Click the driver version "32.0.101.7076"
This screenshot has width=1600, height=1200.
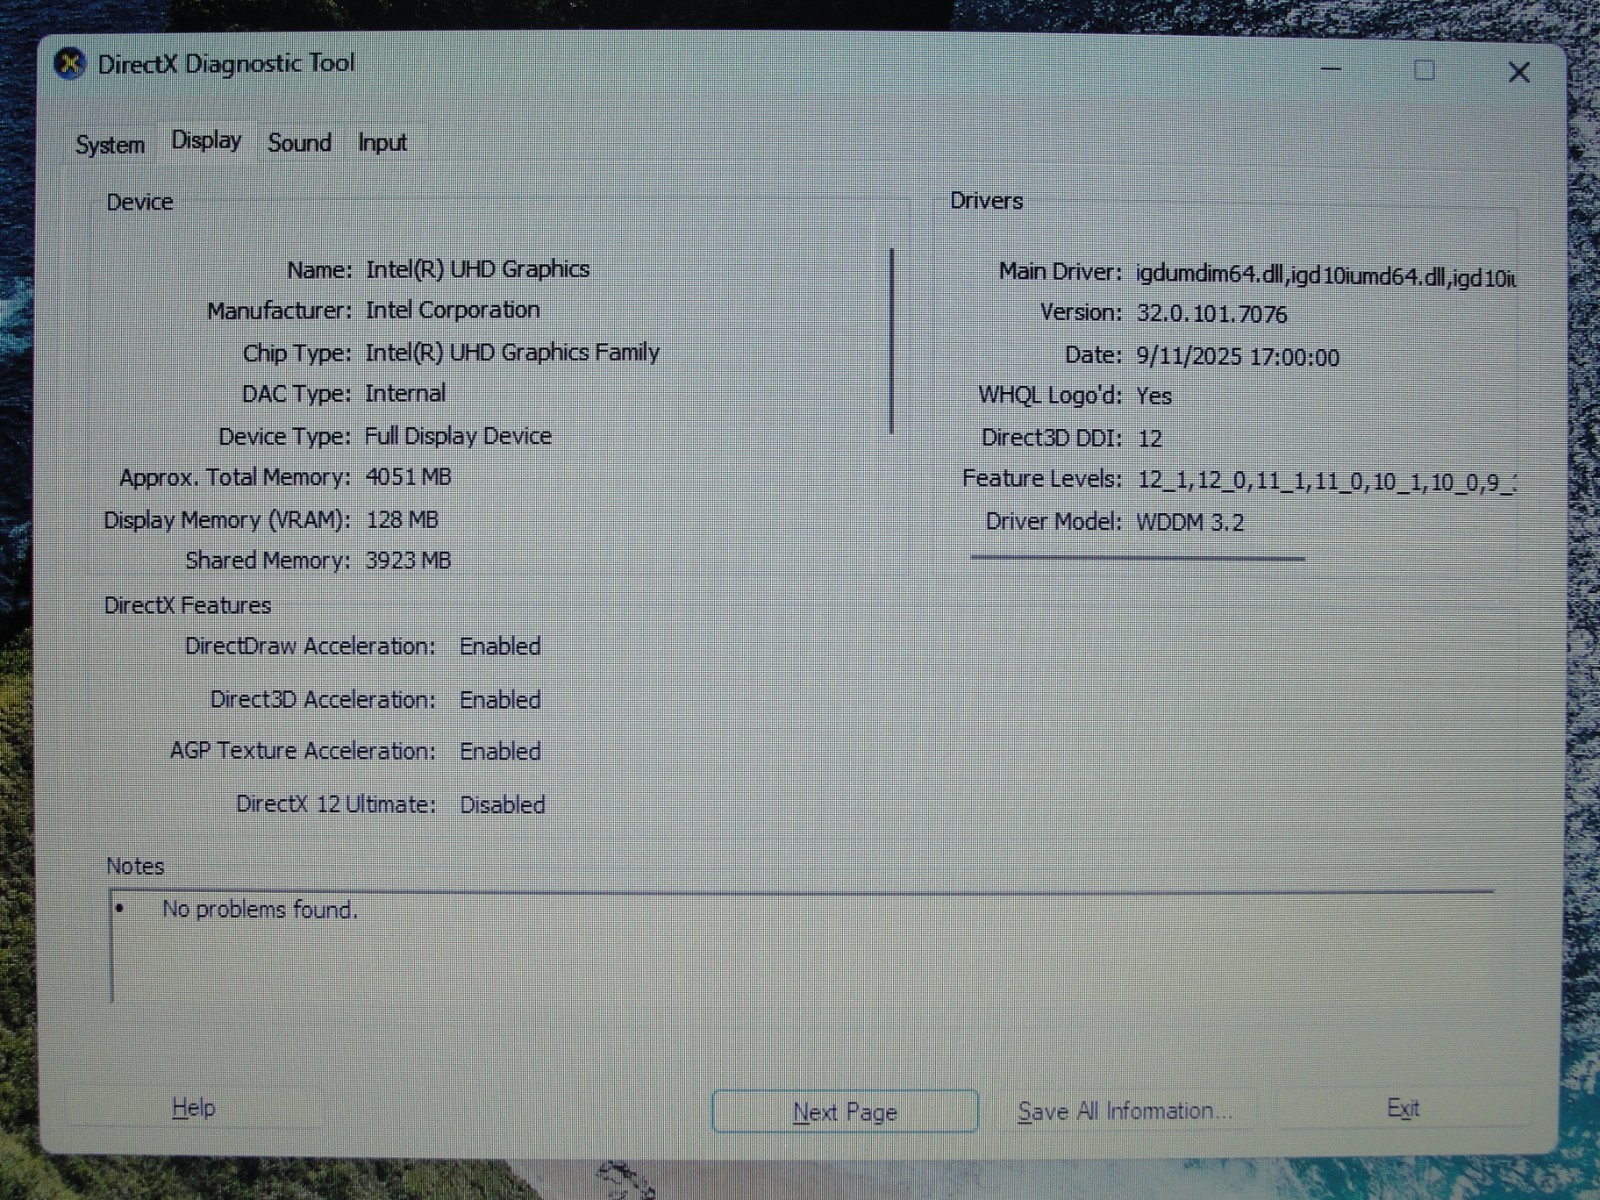pos(1212,314)
